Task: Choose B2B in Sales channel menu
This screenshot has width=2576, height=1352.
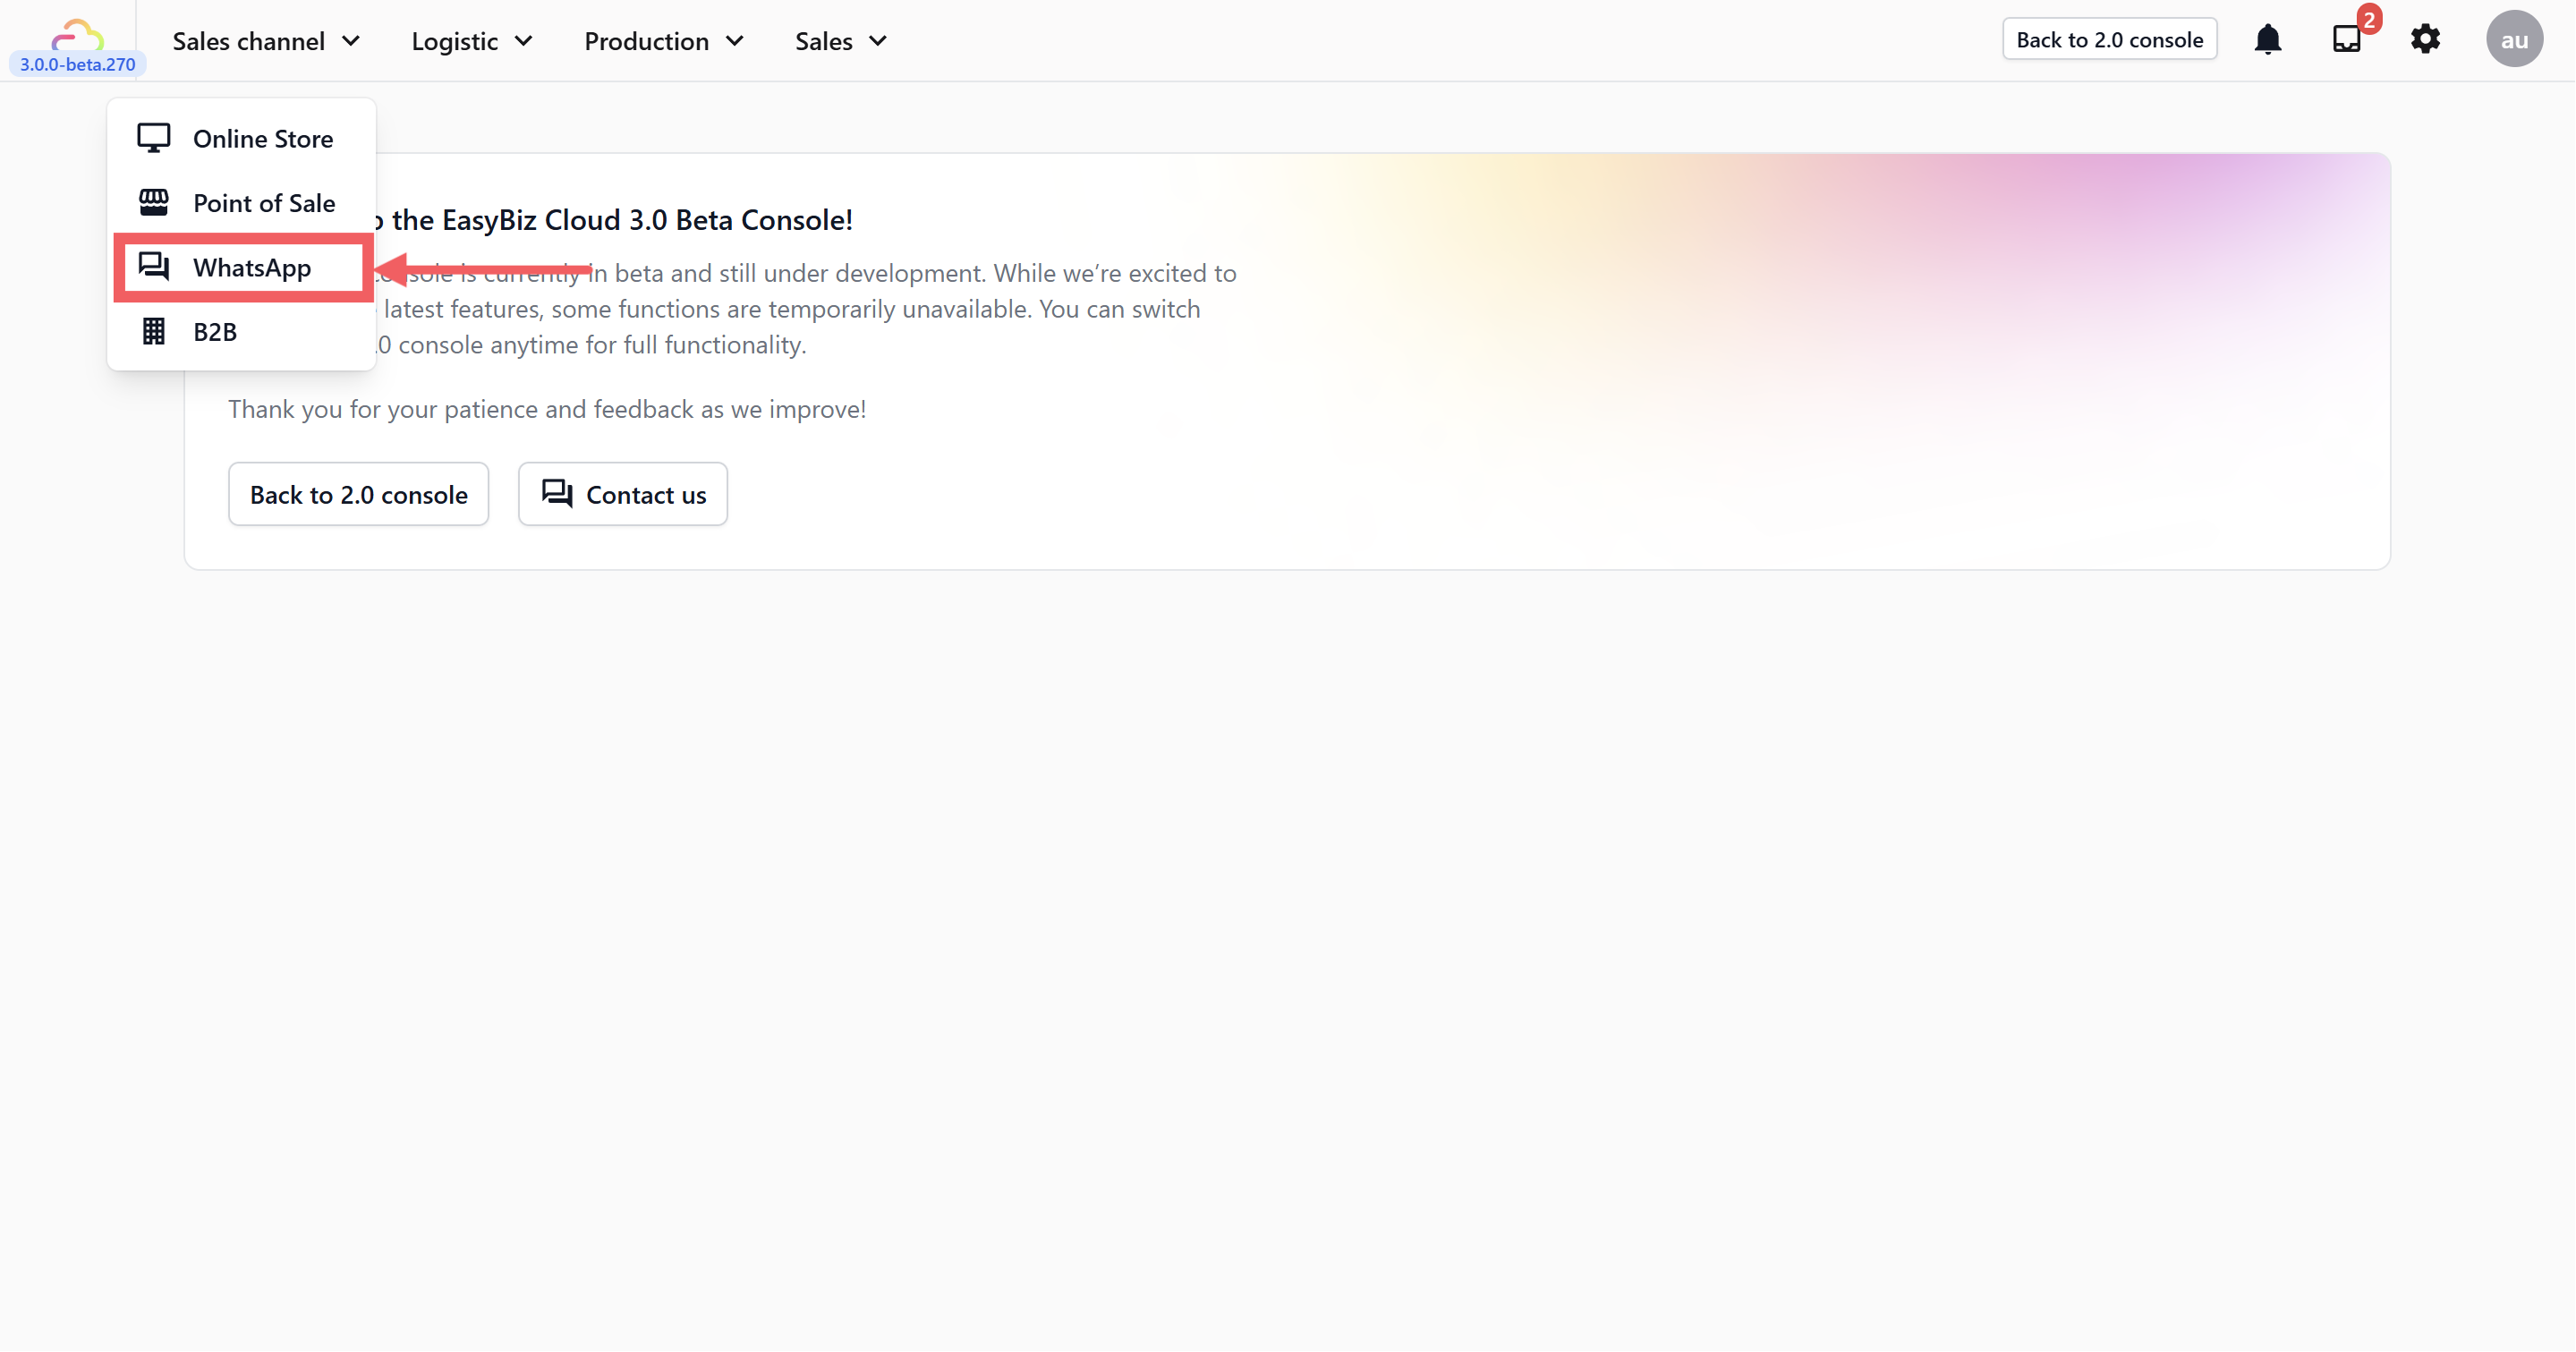Action: point(241,331)
